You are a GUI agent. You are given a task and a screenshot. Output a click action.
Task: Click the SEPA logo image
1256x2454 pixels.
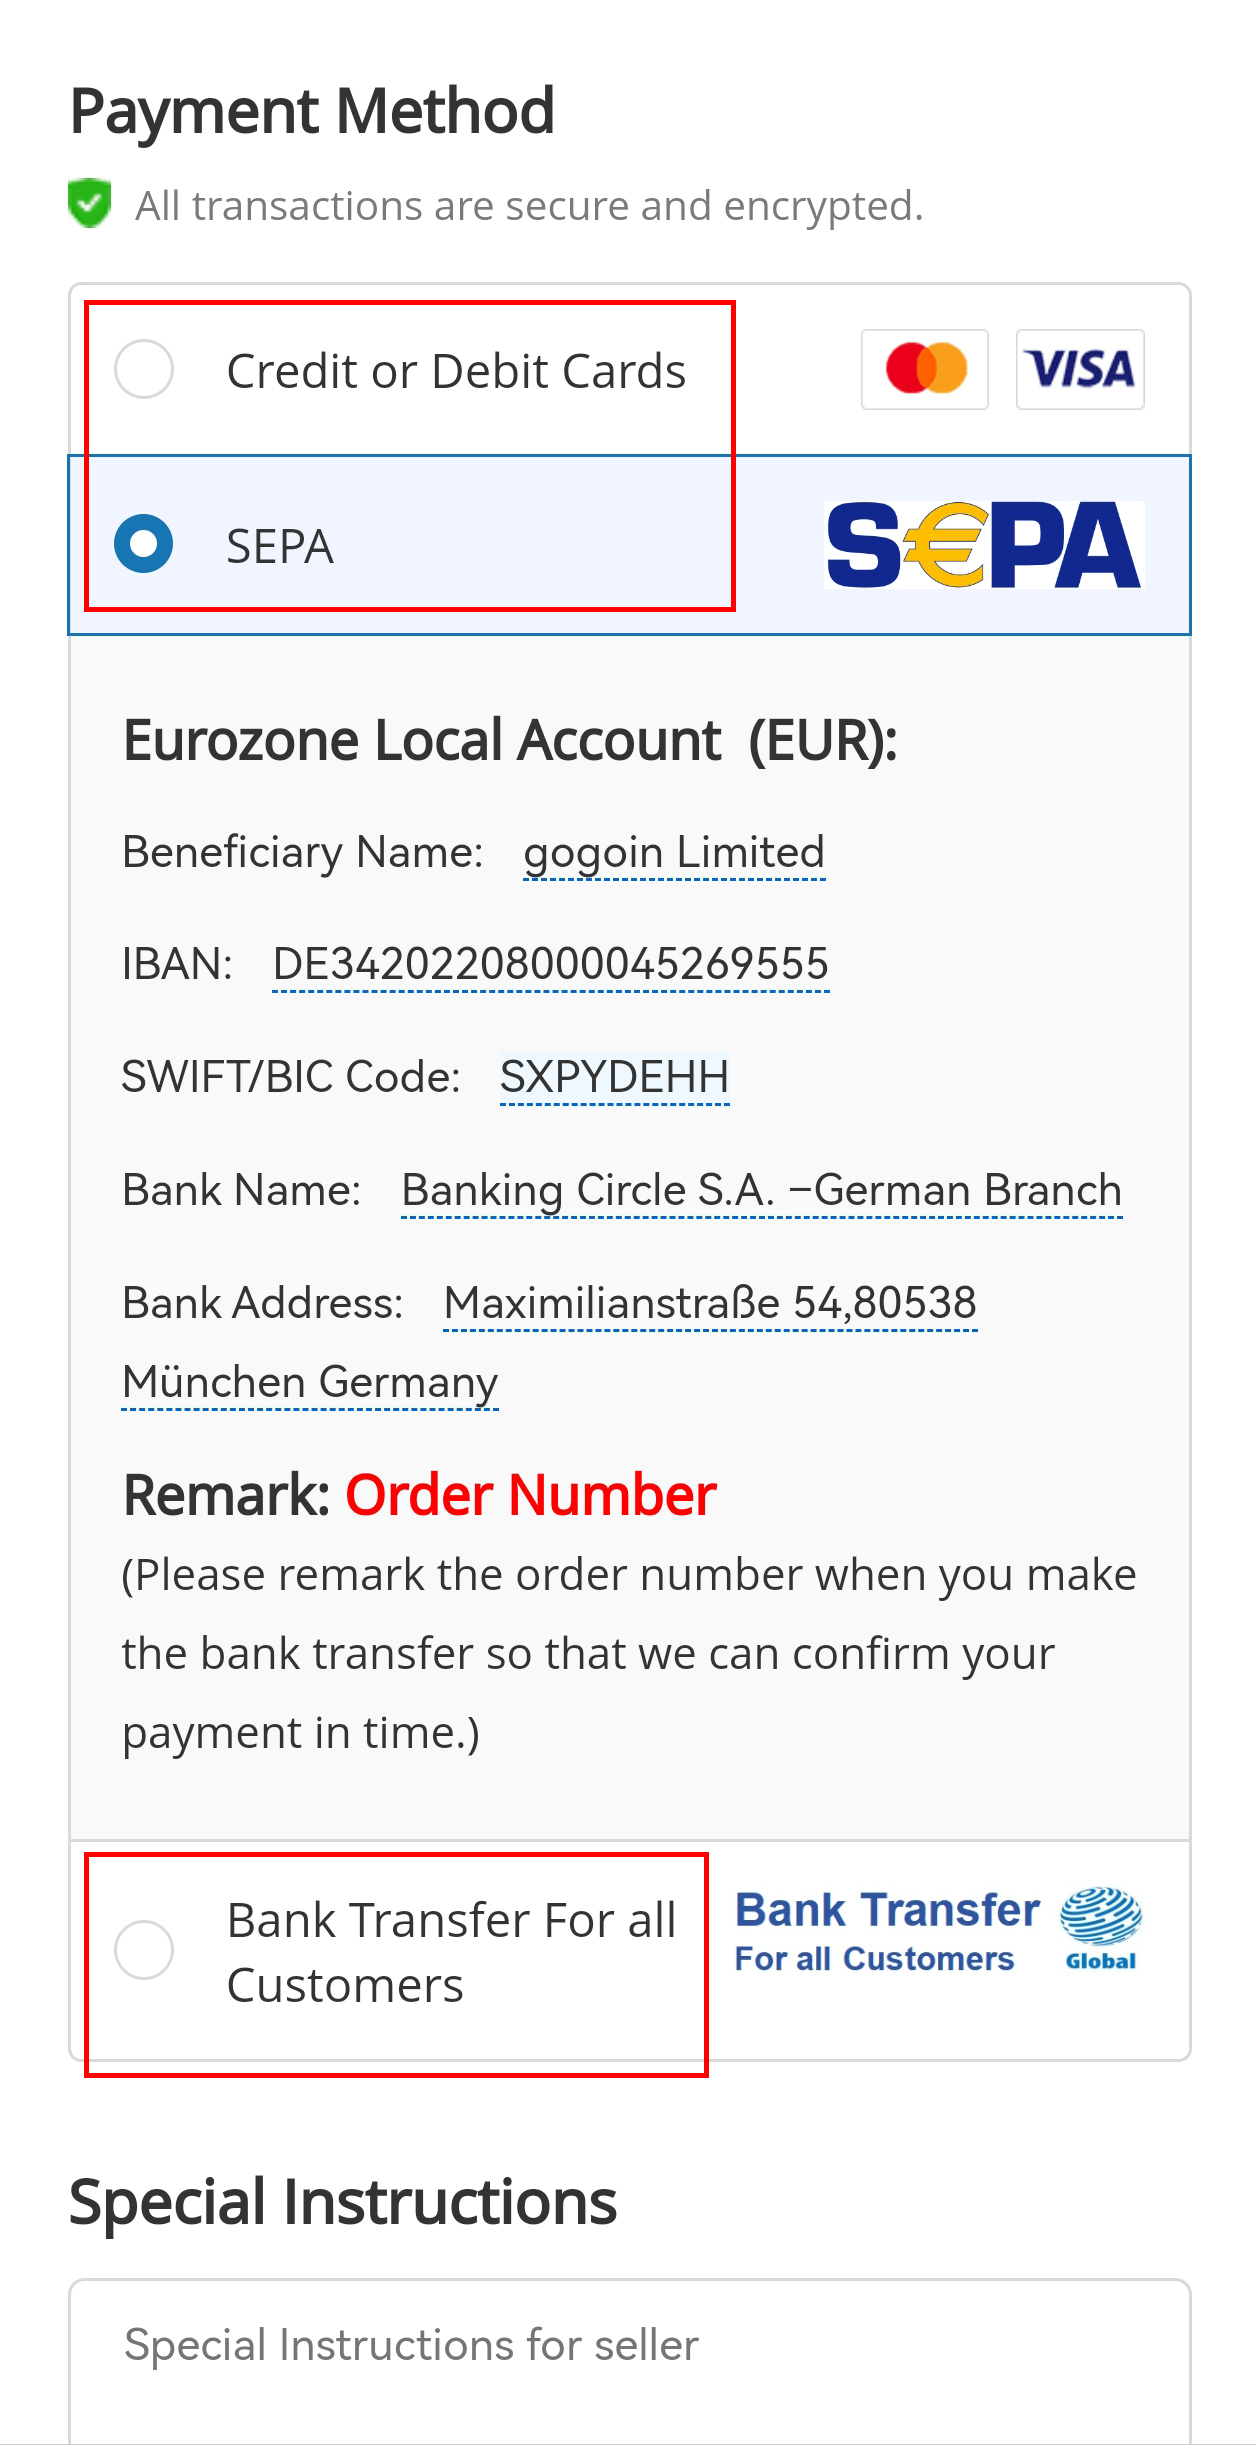[x=984, y=545]
